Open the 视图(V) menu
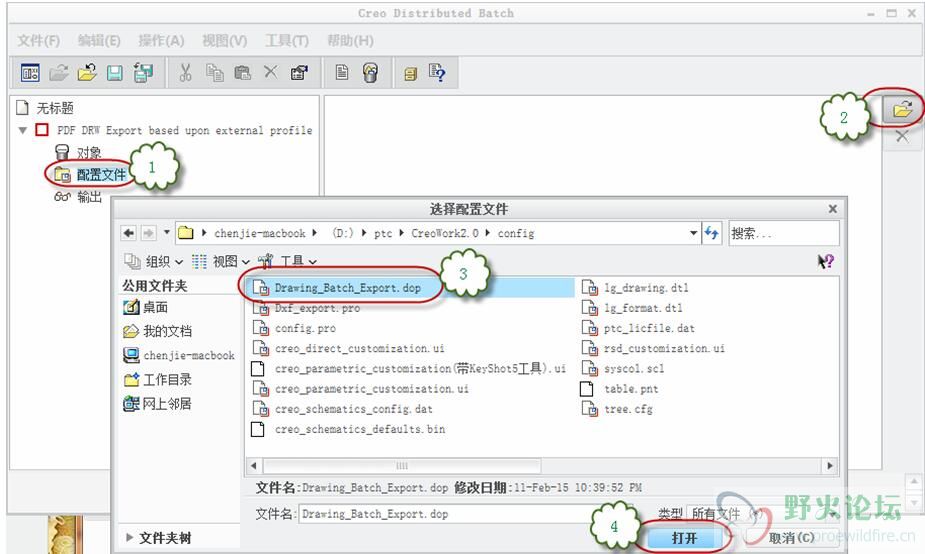This screenshot has height=554, width=925. pyautogui.click(x=225, y=41)
